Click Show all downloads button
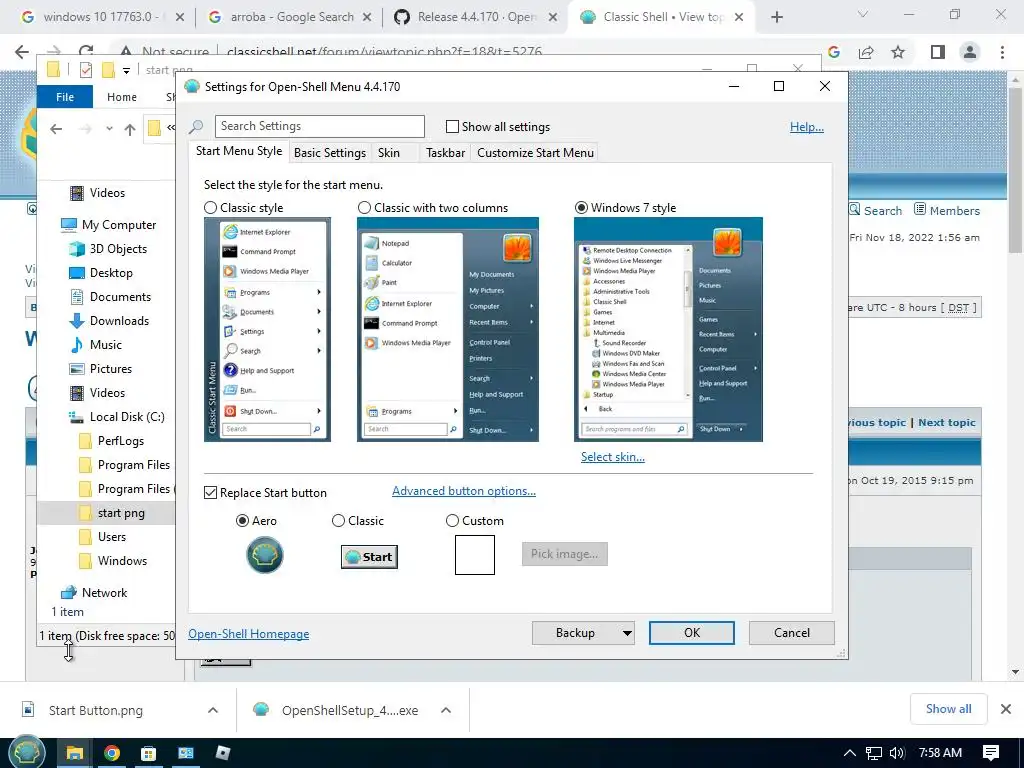Screen dimensions: 1024x768 click(948, 709)
